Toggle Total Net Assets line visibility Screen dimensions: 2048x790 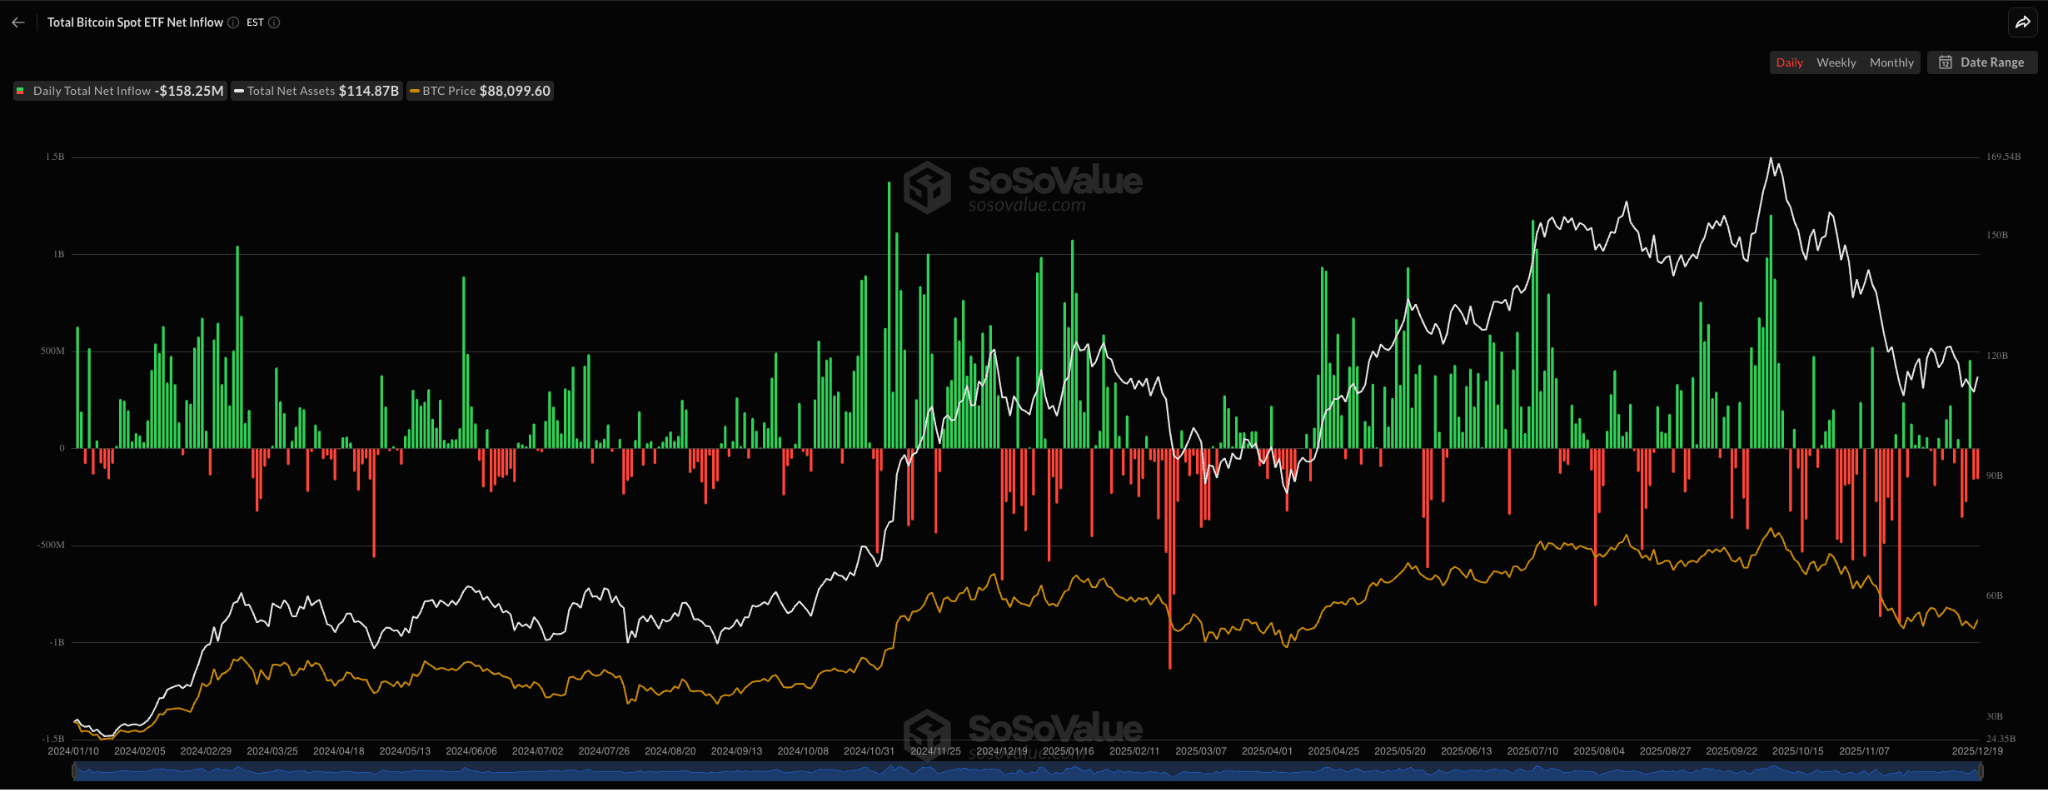point(316,91)
